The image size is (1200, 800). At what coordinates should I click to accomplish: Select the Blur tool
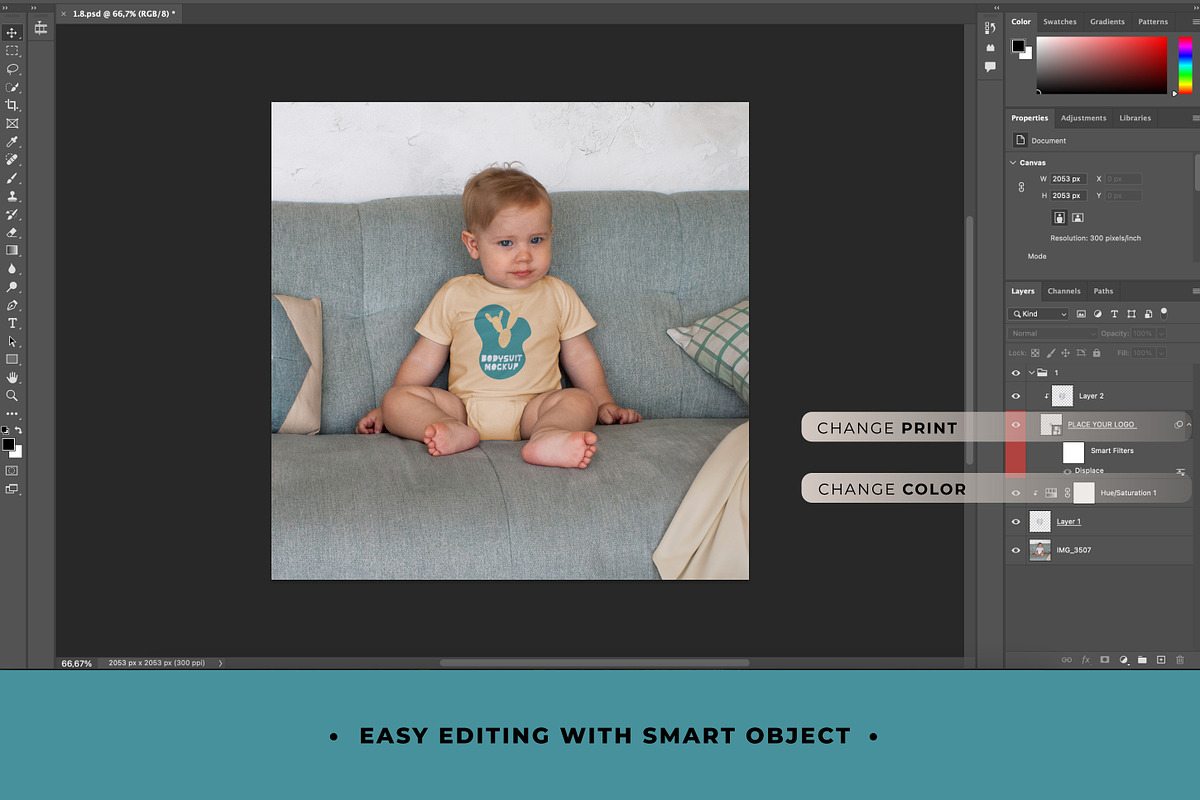(13, 268)
